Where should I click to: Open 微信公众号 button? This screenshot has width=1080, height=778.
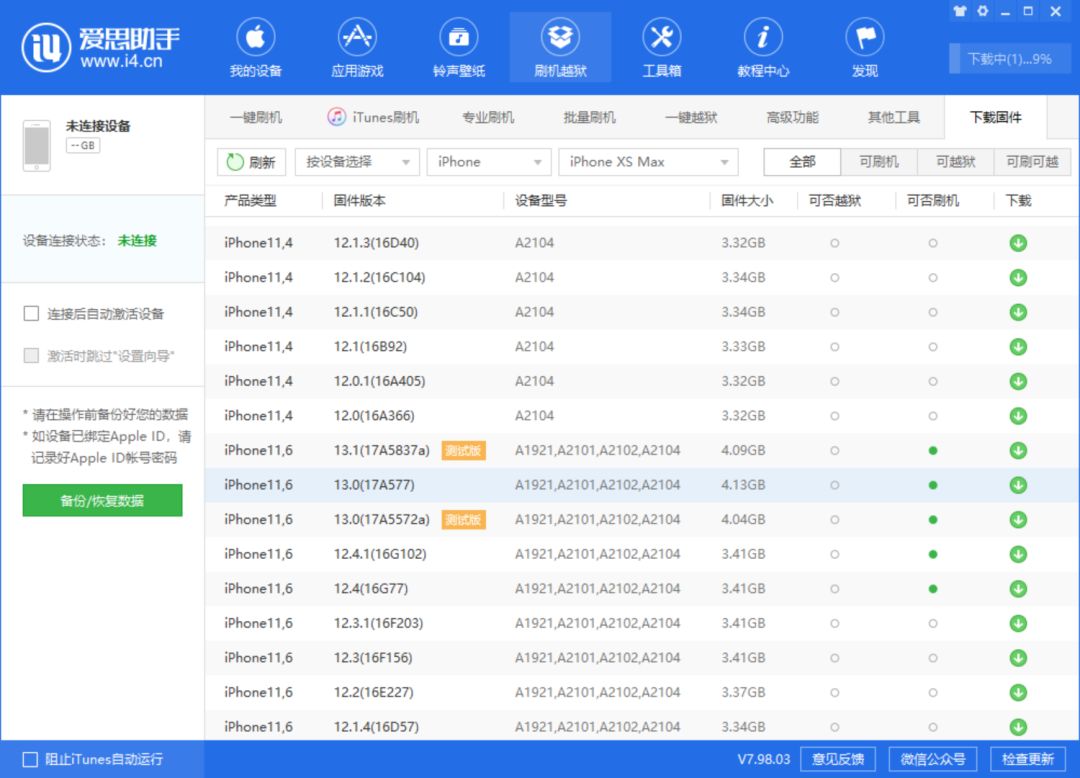[933, 759]
